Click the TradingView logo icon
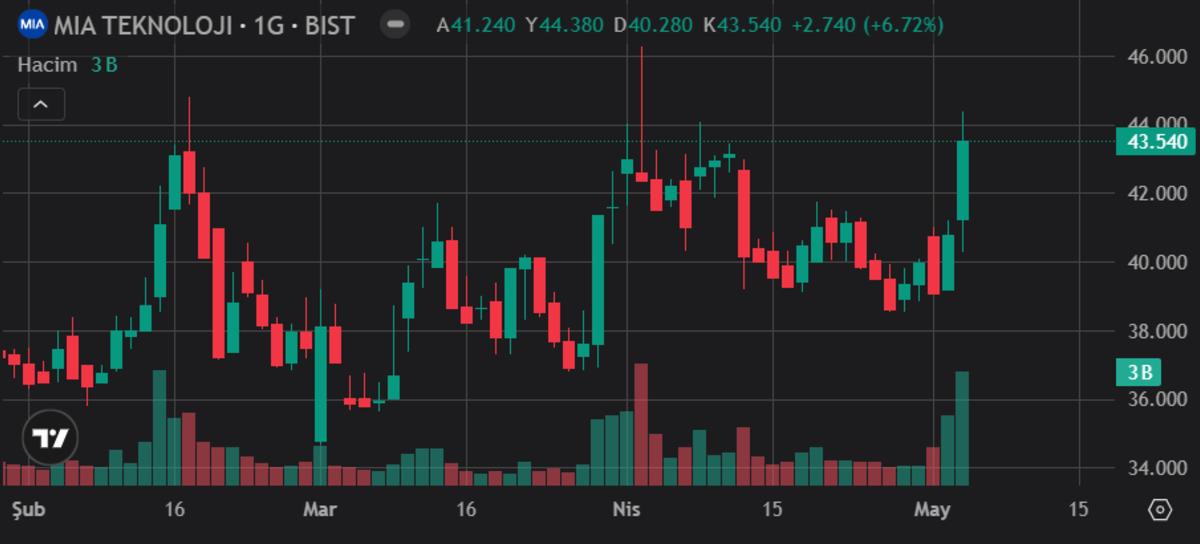The height and width of the screenshot is (544, 1200). (x=49, y=438)
